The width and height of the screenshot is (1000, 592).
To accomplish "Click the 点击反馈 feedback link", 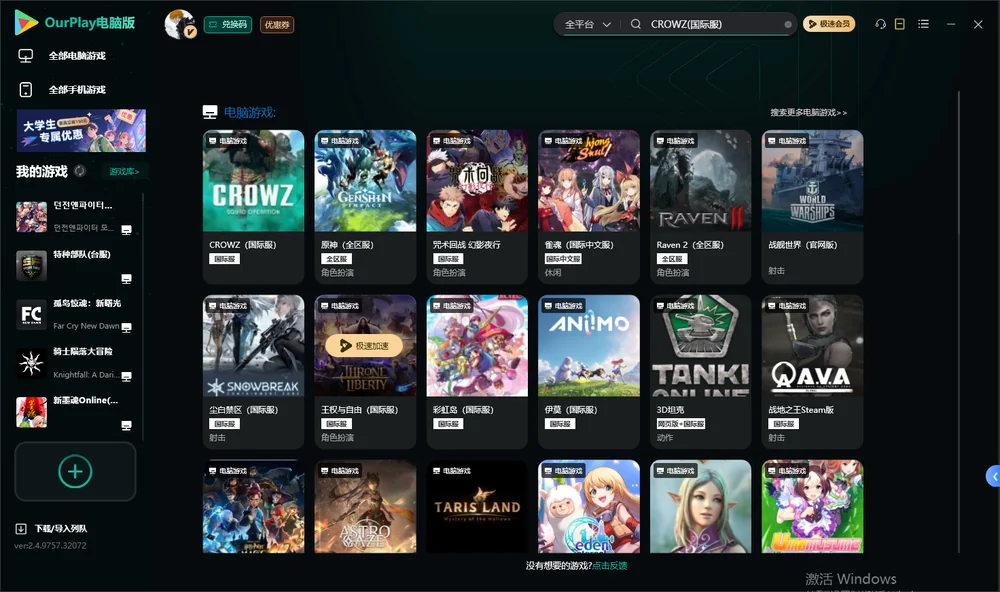I will [610, 565].
